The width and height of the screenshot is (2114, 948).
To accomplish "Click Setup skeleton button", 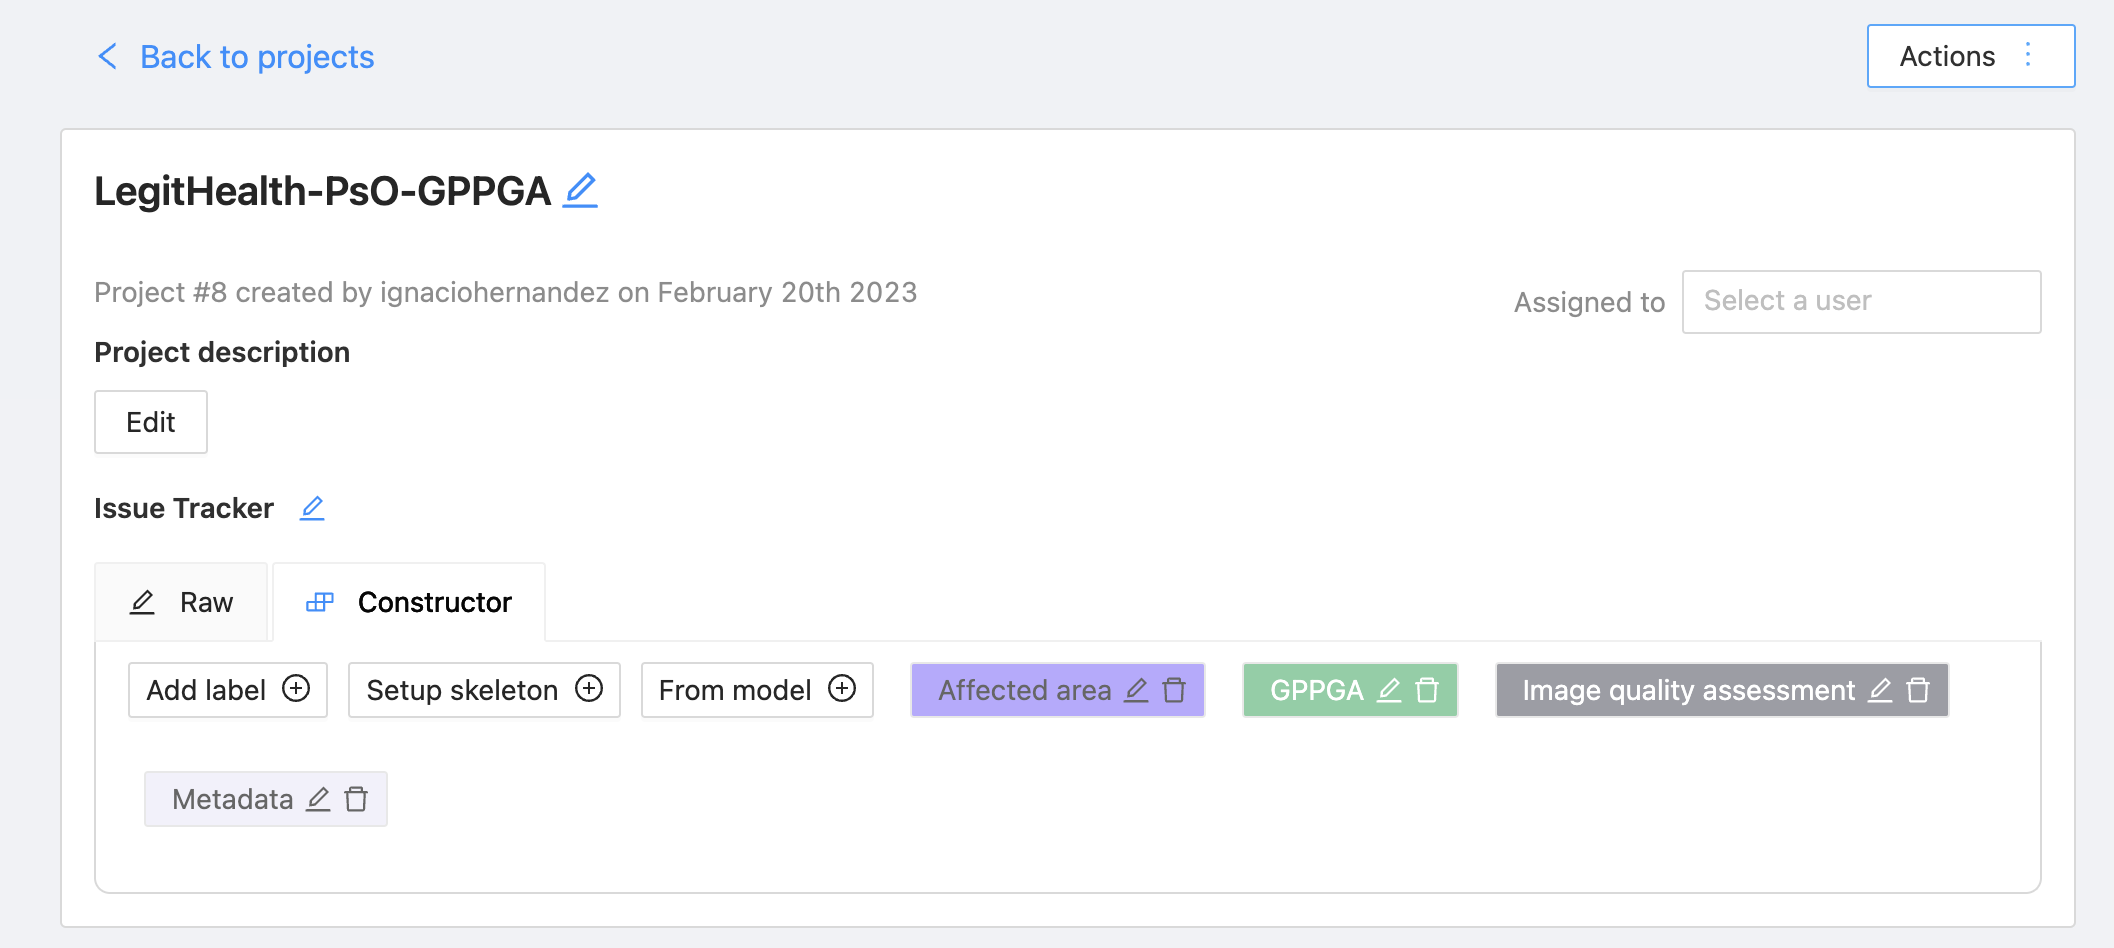I will (x=484, y=690).
